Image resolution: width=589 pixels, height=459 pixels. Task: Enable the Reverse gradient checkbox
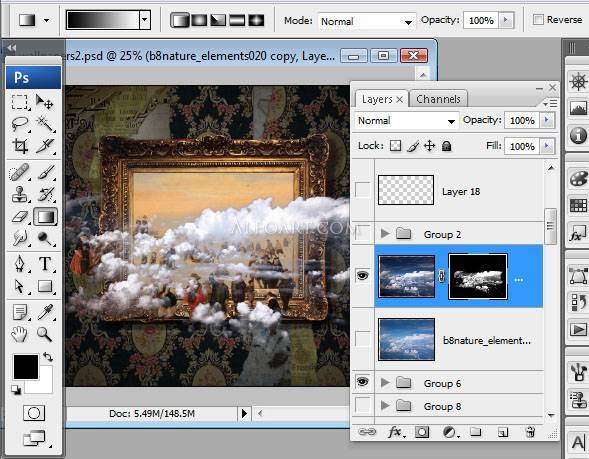[x=538, y=19]
